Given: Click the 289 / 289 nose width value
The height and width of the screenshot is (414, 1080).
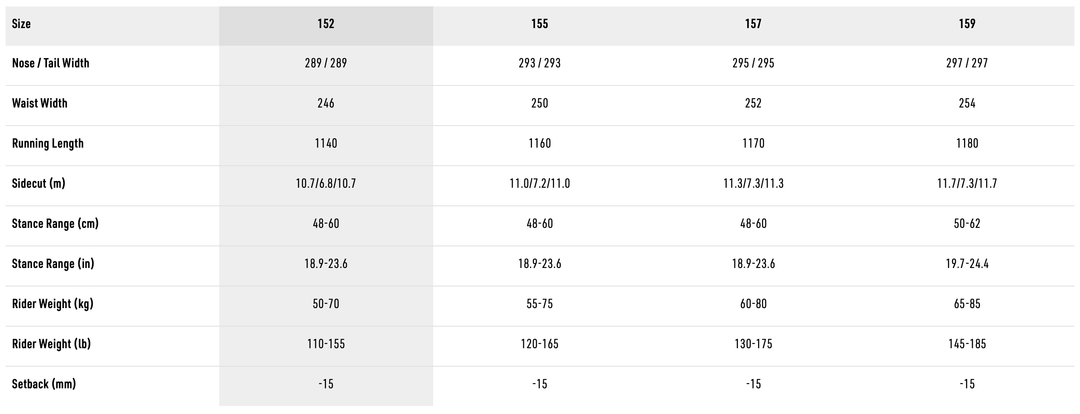Looking at the screenshot, I should pyautogui.click(x=326, y=64).
